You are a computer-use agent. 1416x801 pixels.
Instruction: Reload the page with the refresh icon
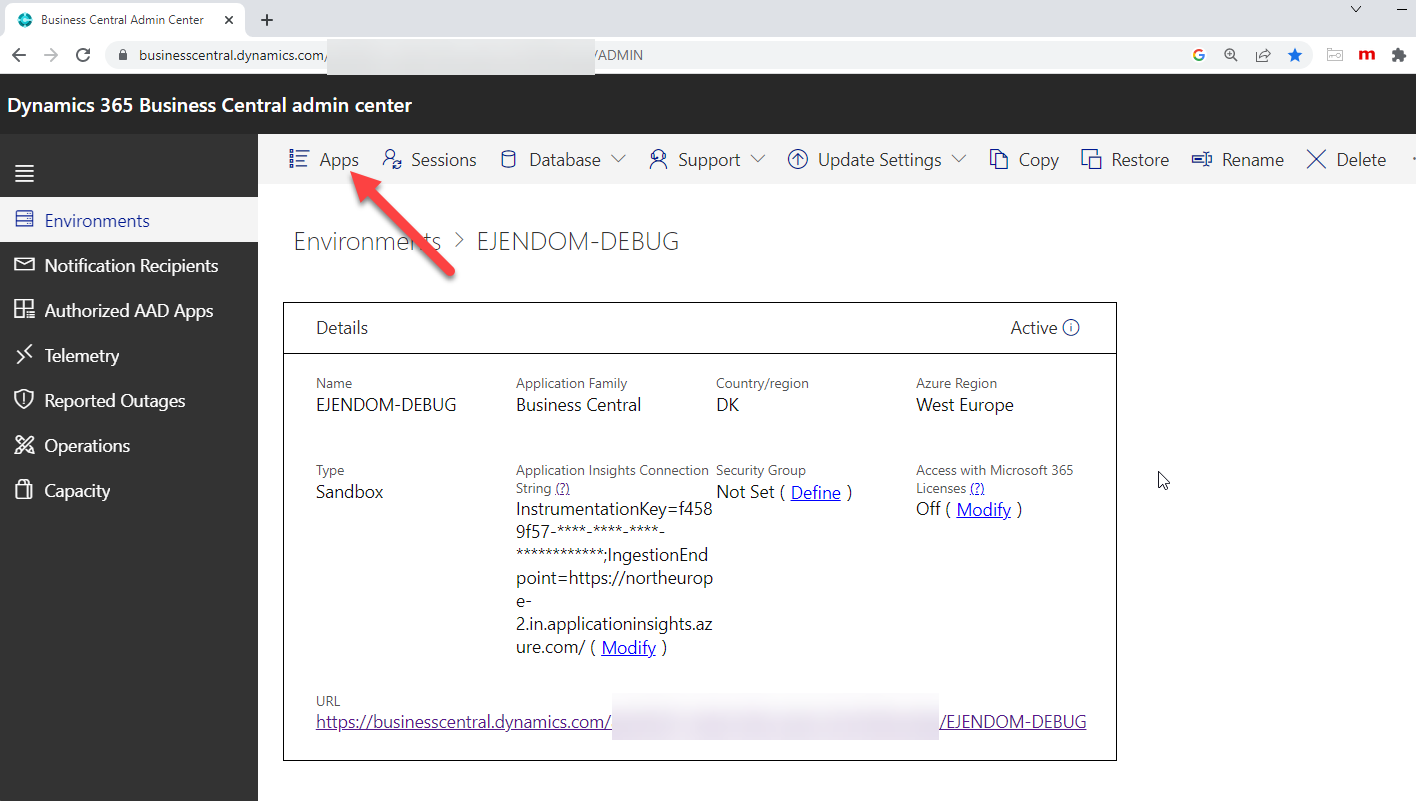[84, 55]
